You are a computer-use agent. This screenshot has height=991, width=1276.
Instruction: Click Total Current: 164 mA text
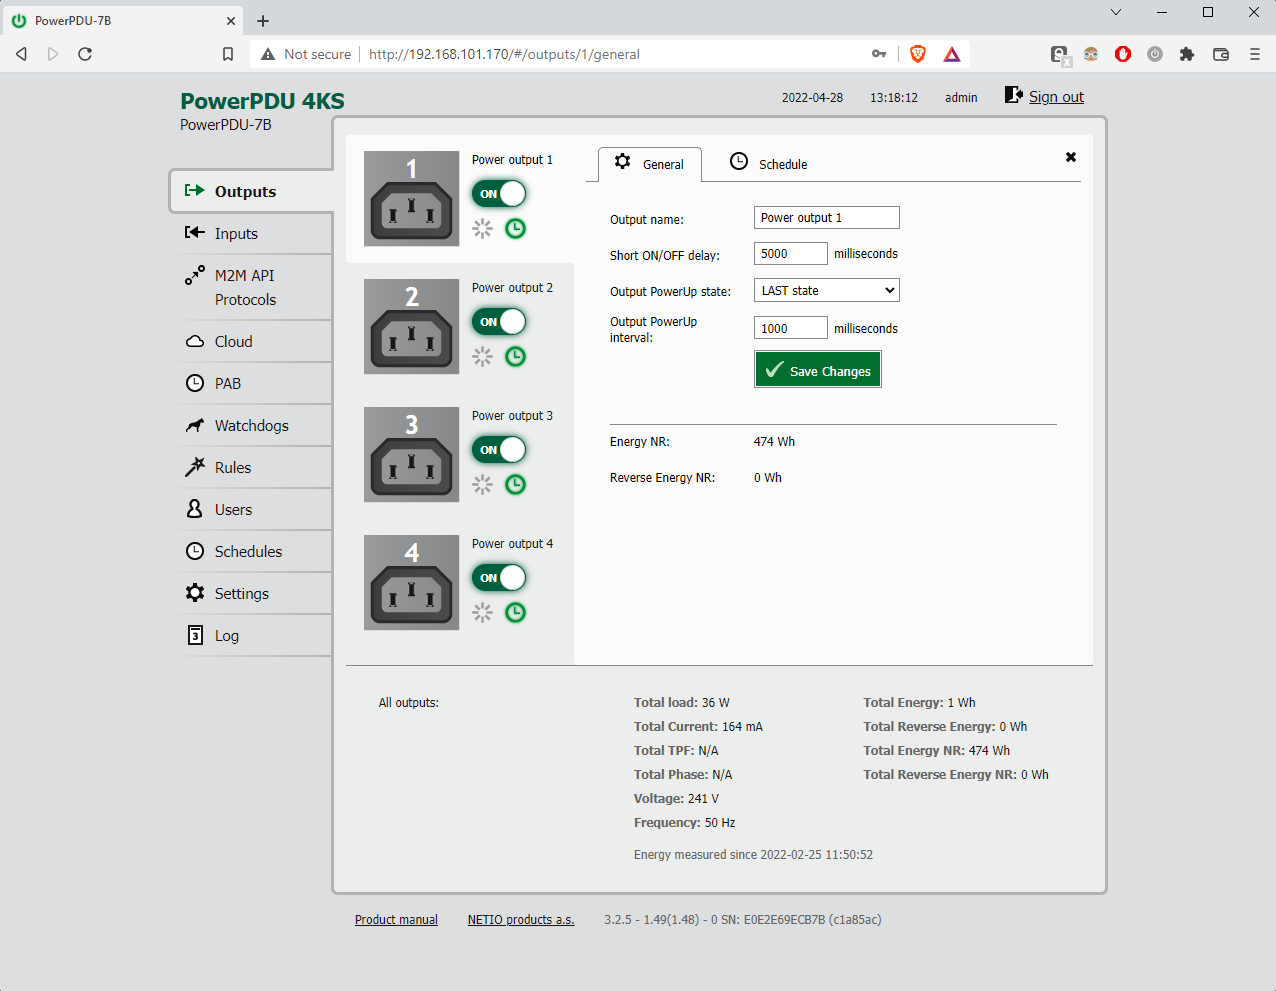click(698, 727)
